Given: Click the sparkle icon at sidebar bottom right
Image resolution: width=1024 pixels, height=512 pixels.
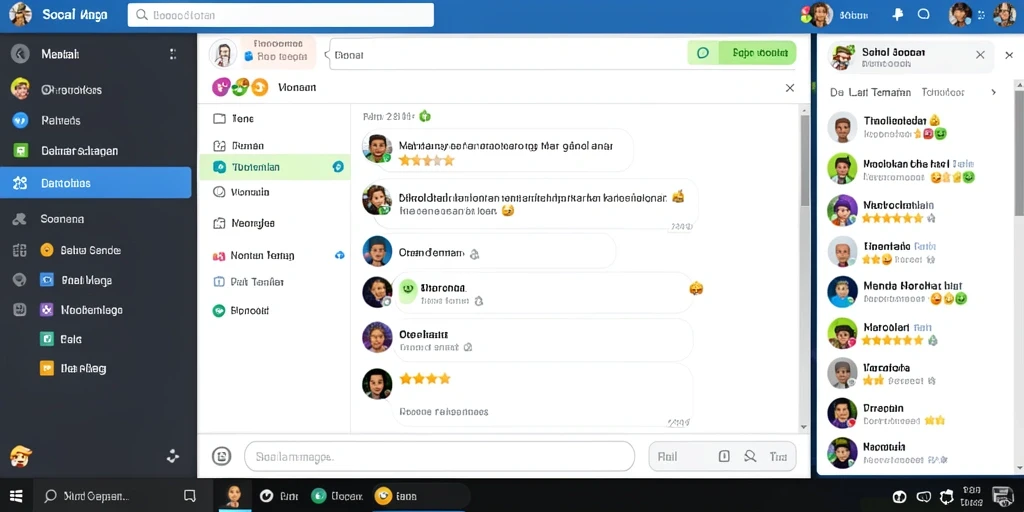Looking at the screenshot, I should (173, 456).
